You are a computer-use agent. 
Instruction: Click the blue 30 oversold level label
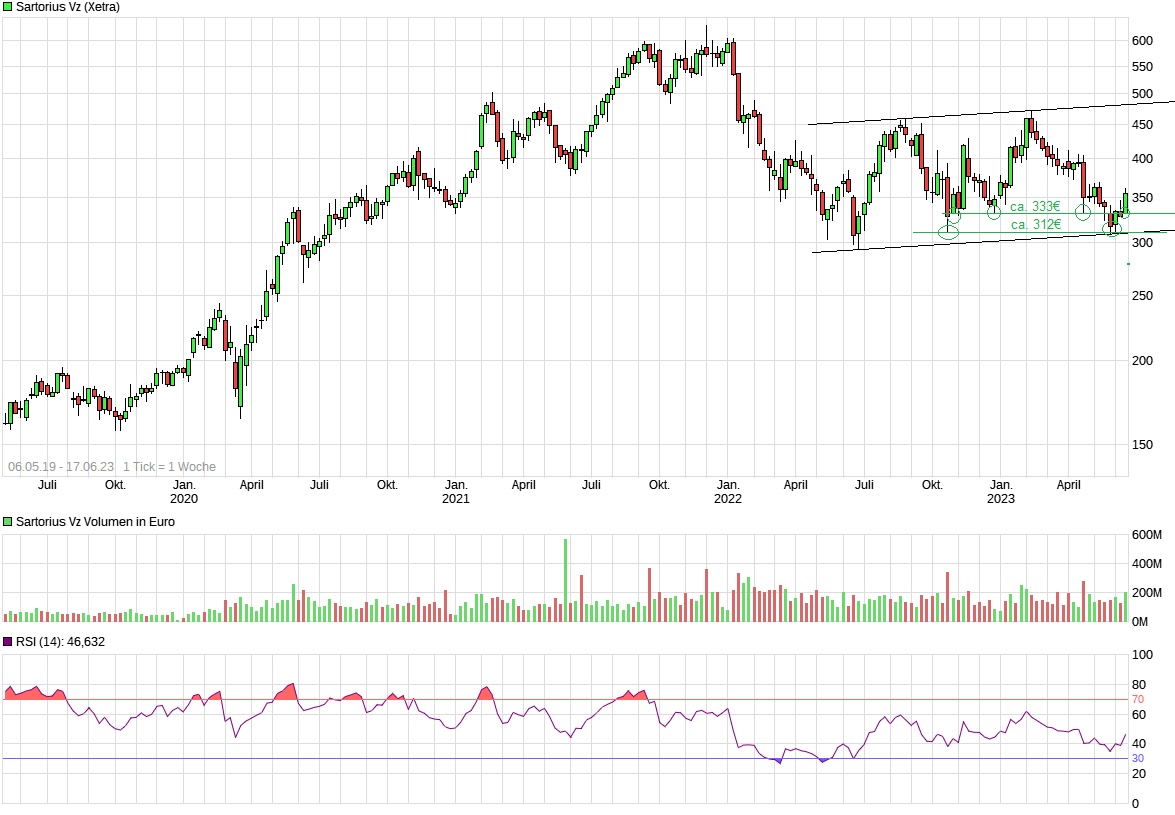1138,759
